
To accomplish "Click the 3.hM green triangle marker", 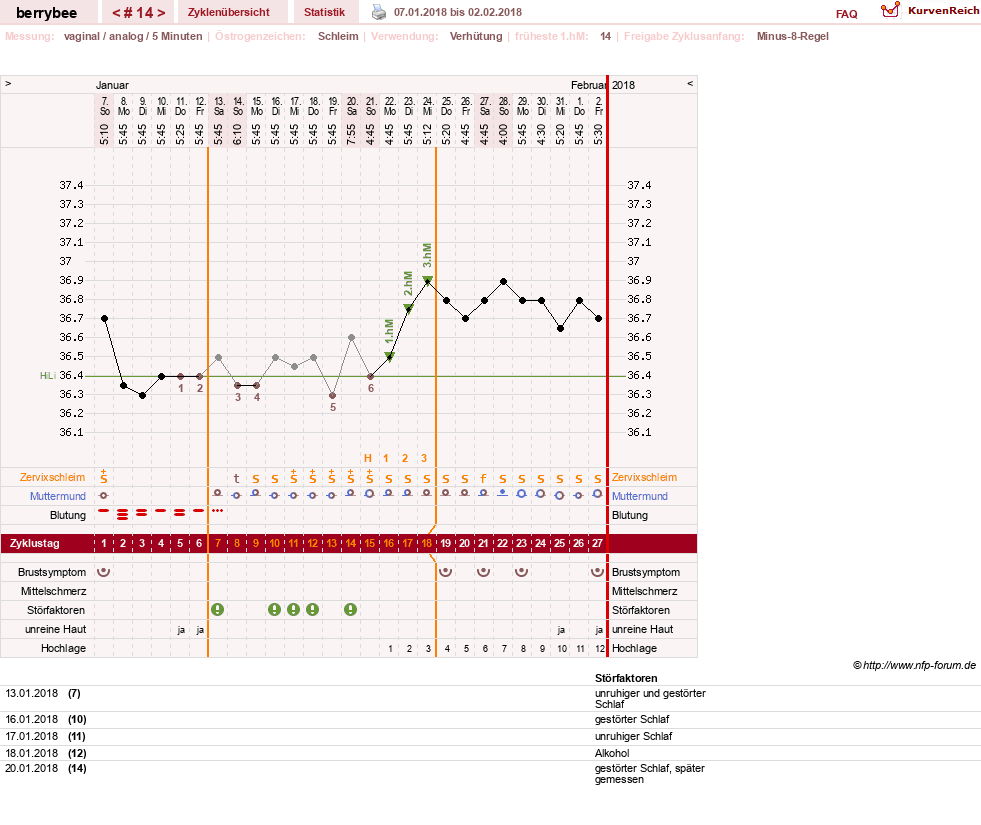I will [427, 280].
